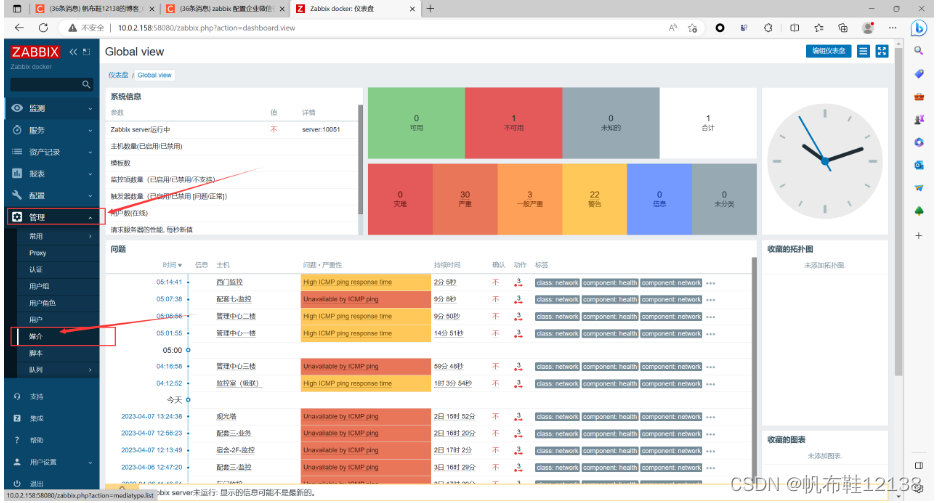Screen dimensions: 937x503
Task: Click class: network tag in 西门监控 row
Action: 558,283
